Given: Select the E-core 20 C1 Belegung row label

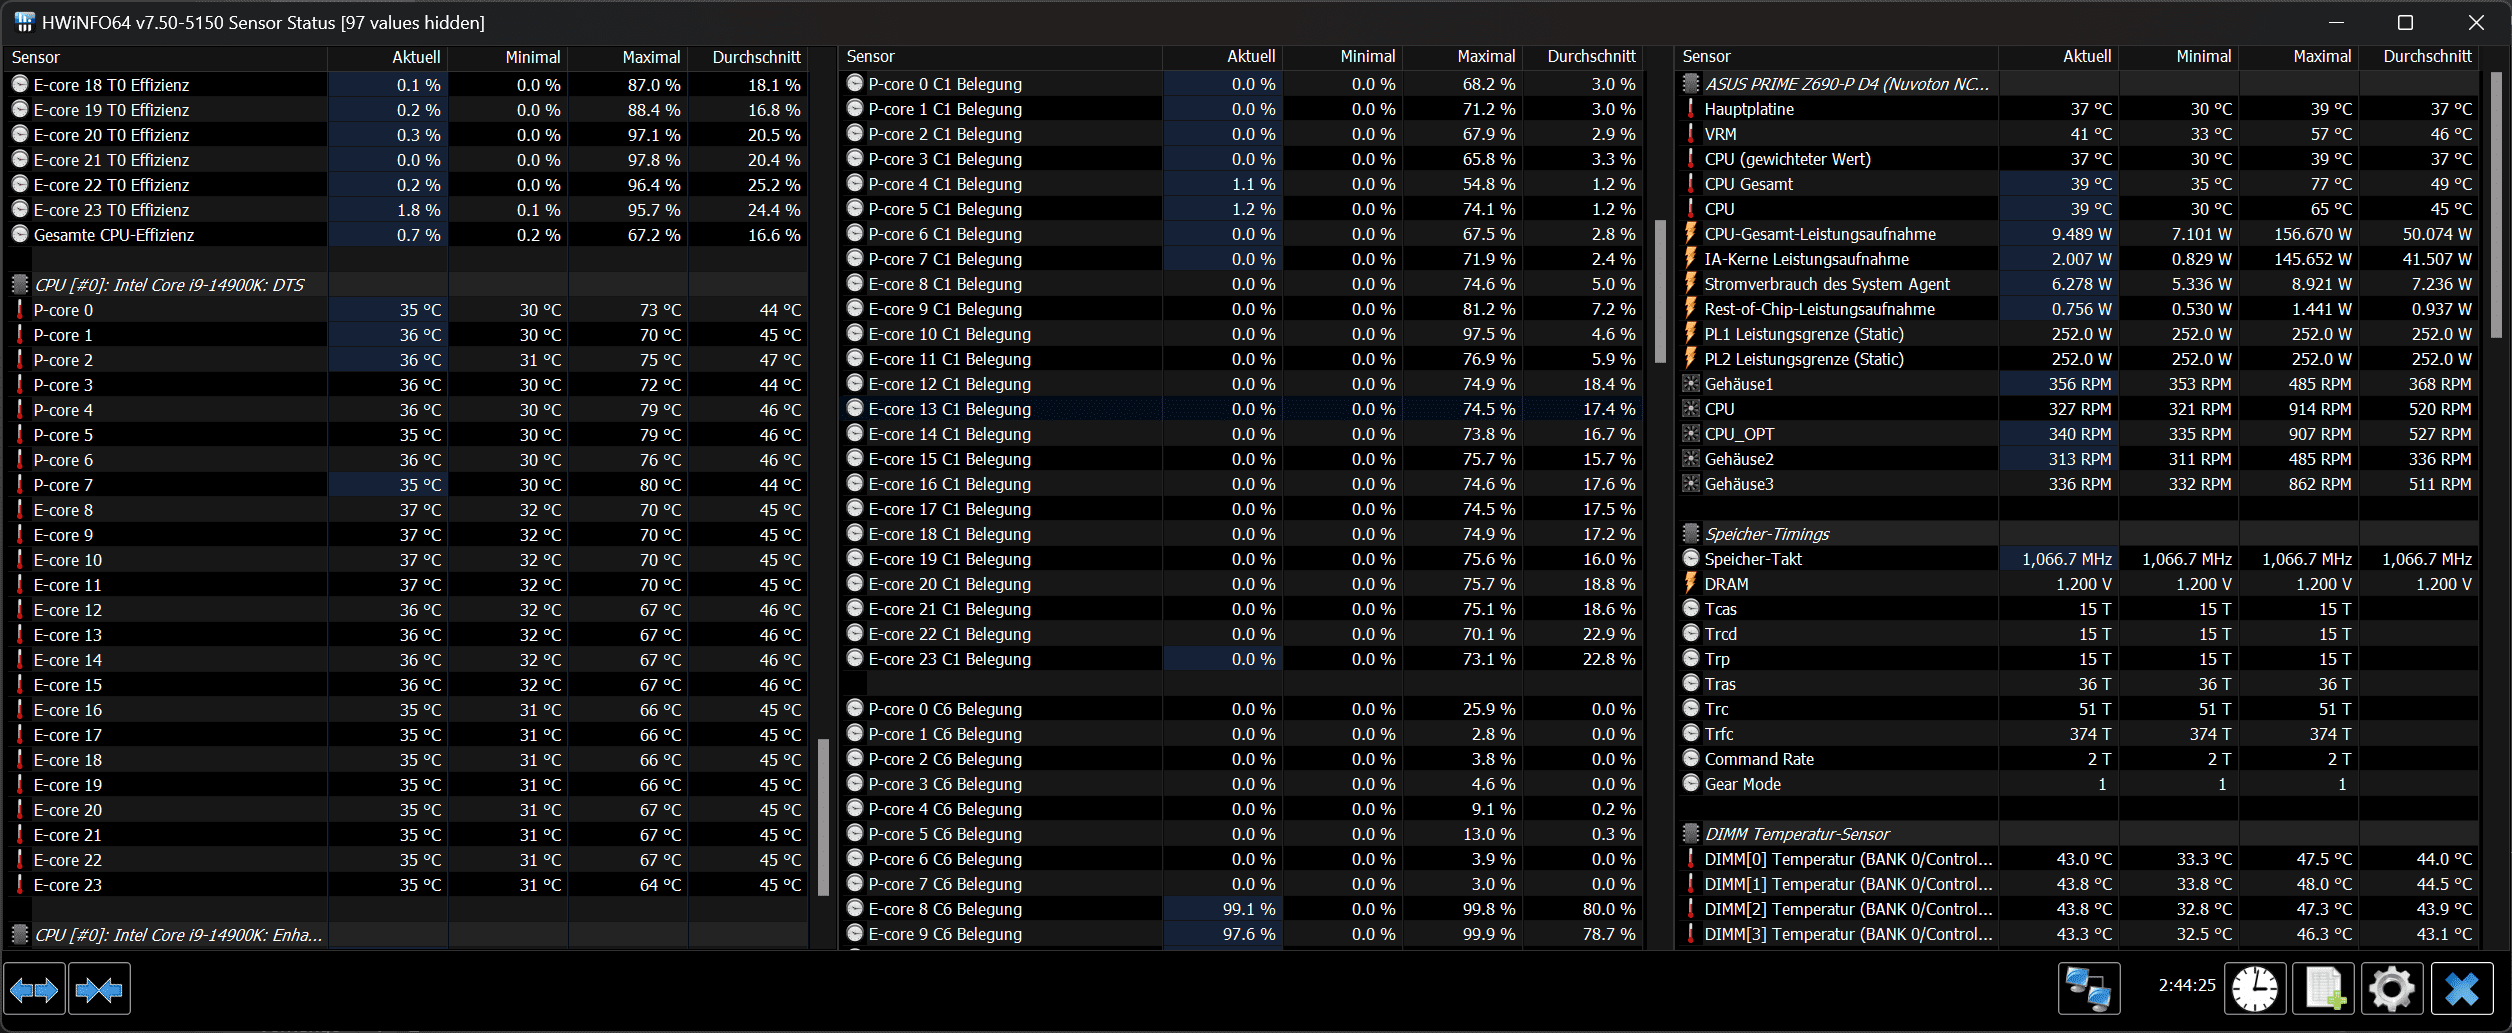Looking at the screenshot, I should point(949,584).
